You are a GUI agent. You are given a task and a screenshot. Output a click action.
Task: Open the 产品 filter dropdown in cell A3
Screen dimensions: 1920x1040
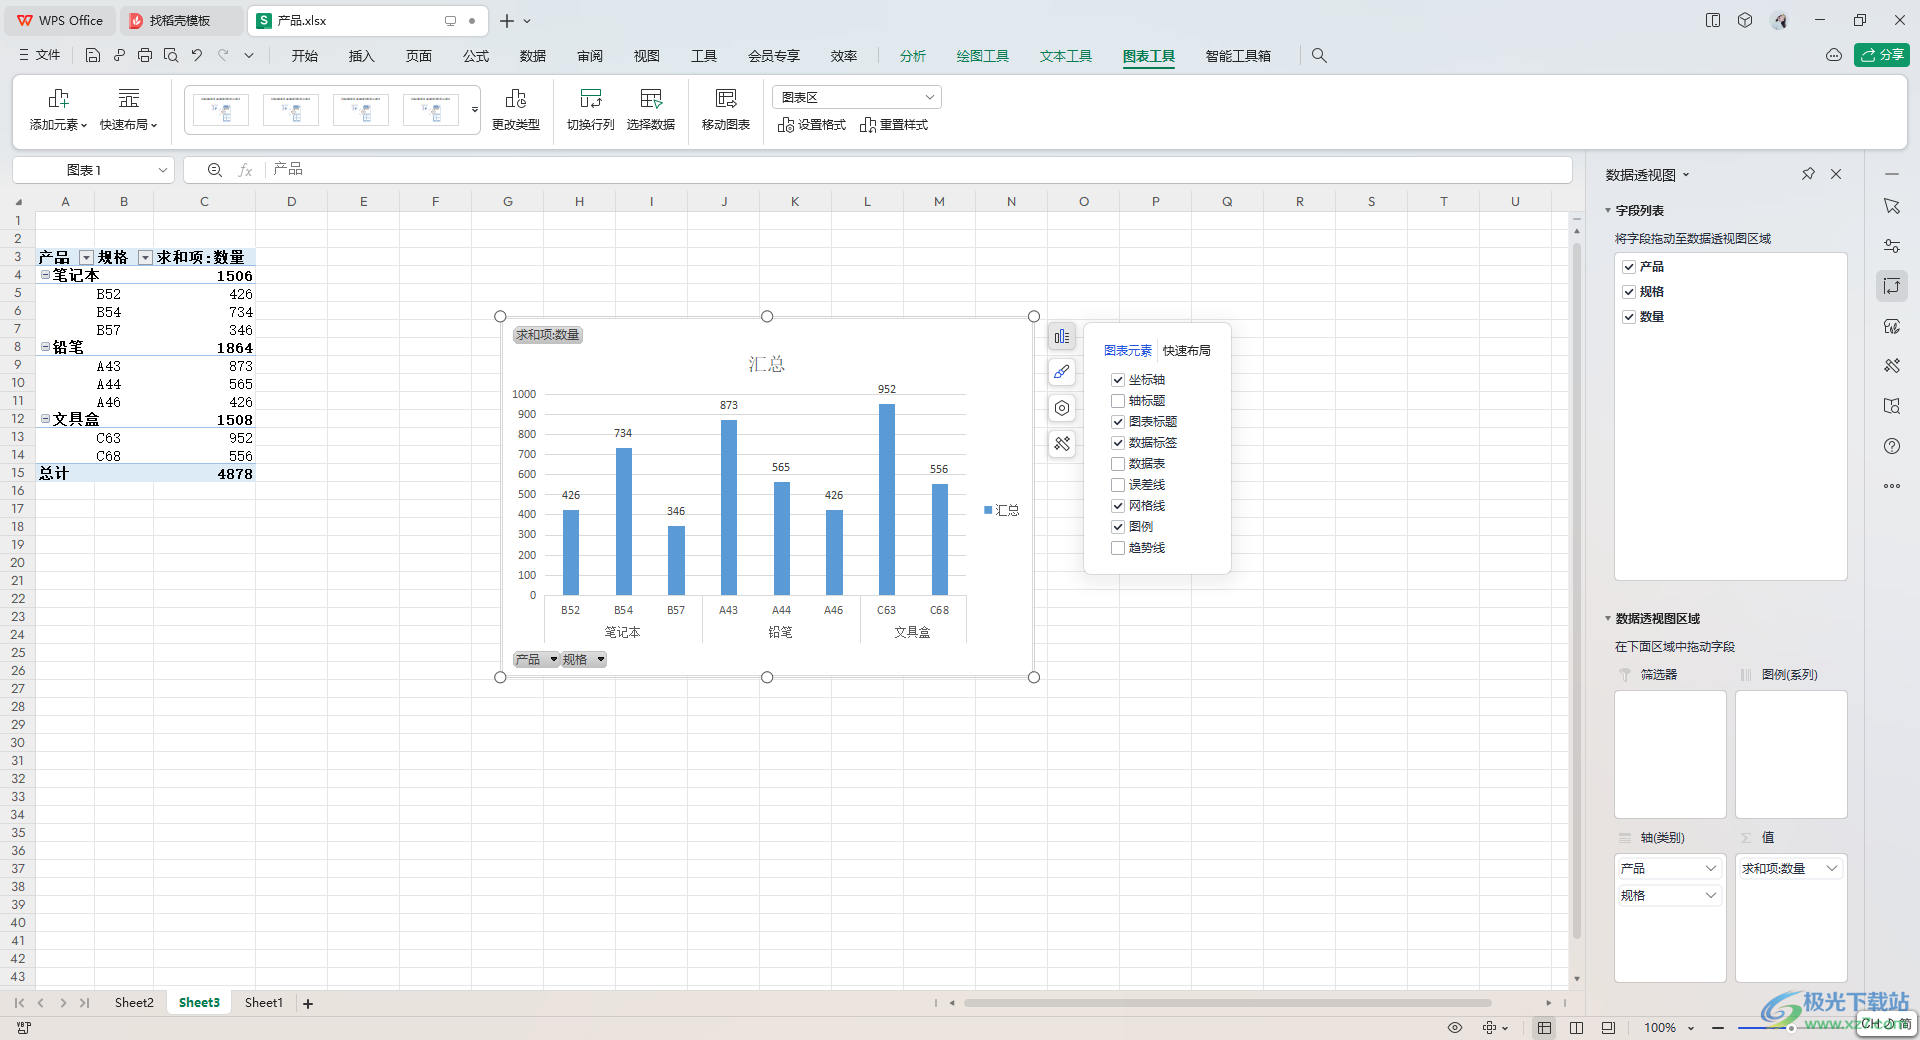click(86, 258)
